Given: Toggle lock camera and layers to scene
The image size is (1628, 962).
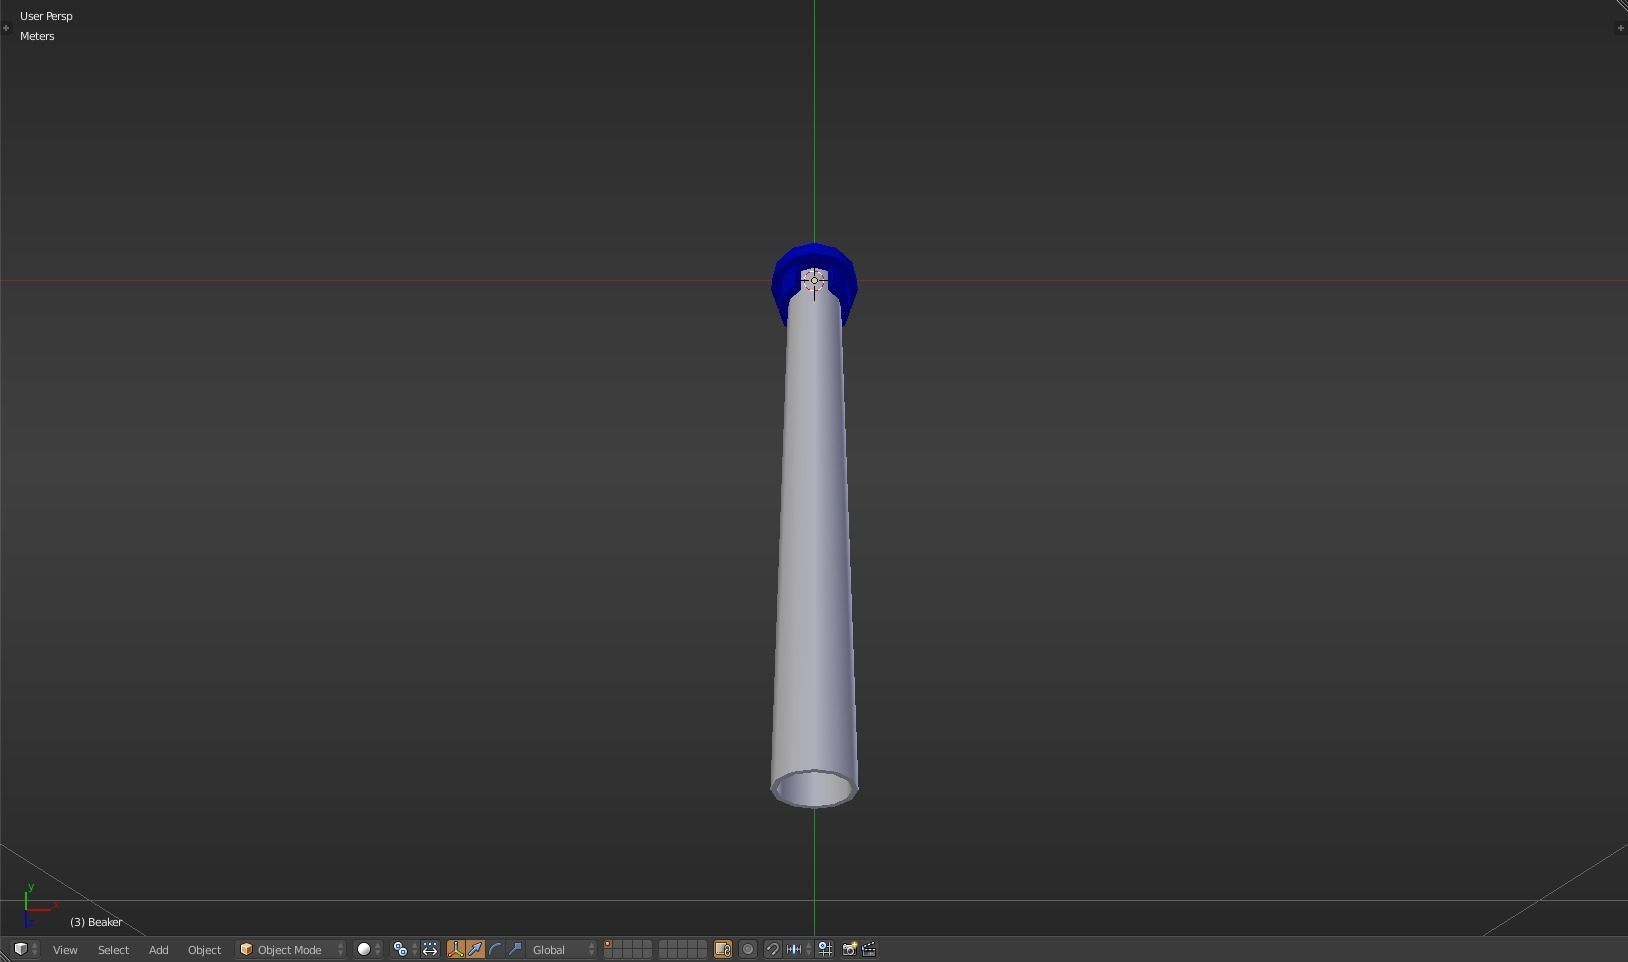Looking at the screenshot, I should pos(723,949).
